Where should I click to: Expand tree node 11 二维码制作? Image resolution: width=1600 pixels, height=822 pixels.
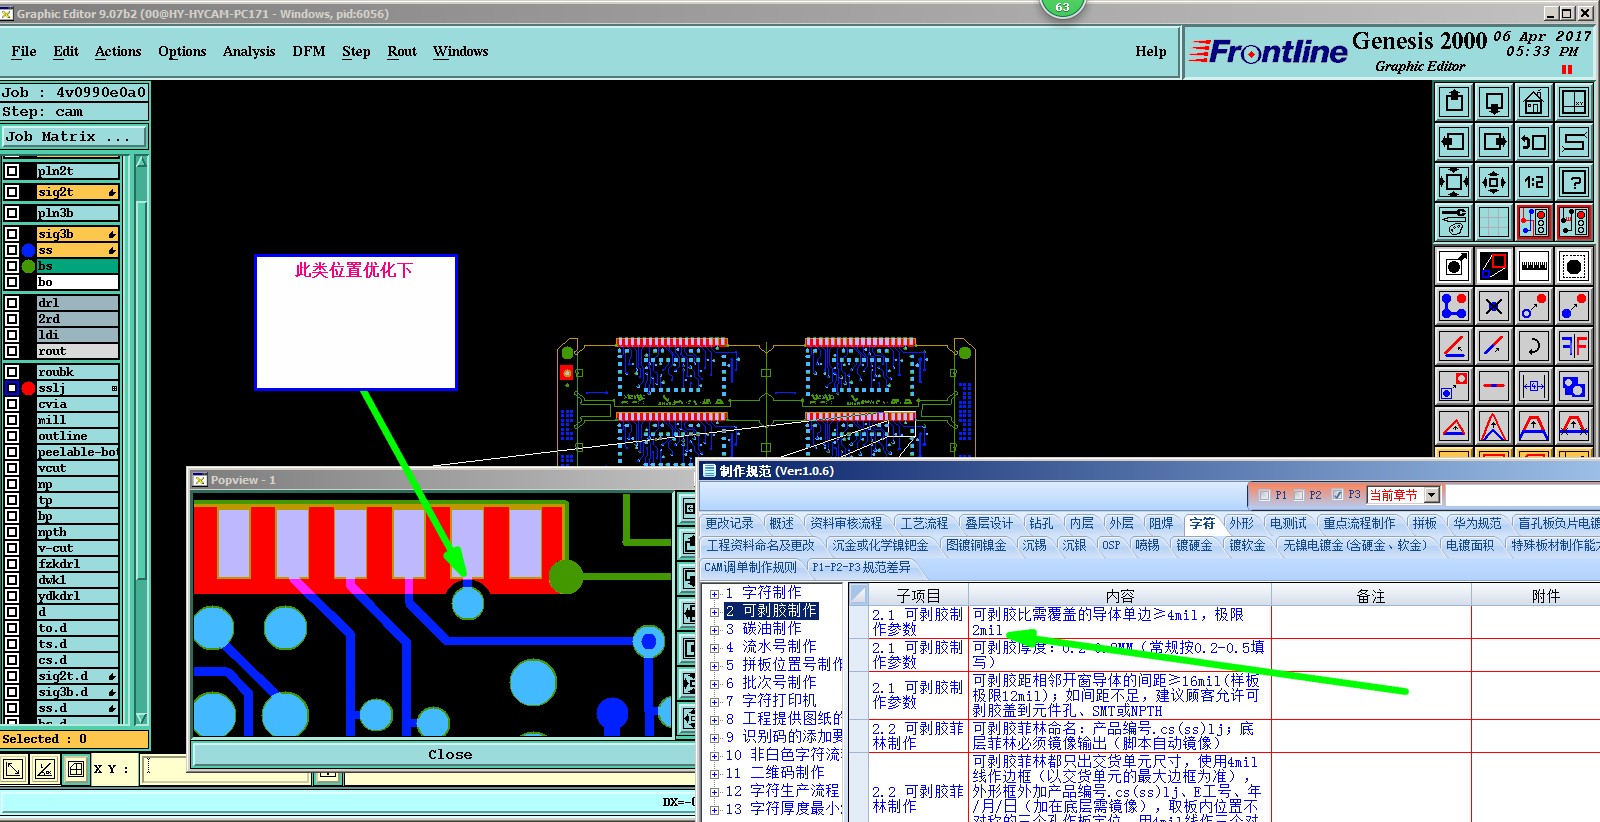(x=714, y=774)
